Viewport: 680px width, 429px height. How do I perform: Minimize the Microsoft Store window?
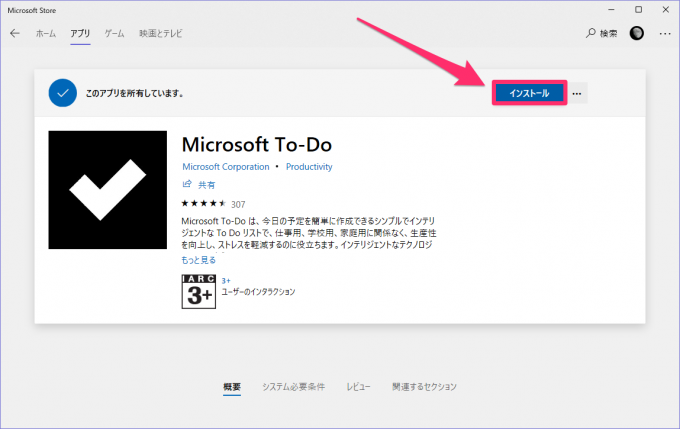tap(611, 10)
